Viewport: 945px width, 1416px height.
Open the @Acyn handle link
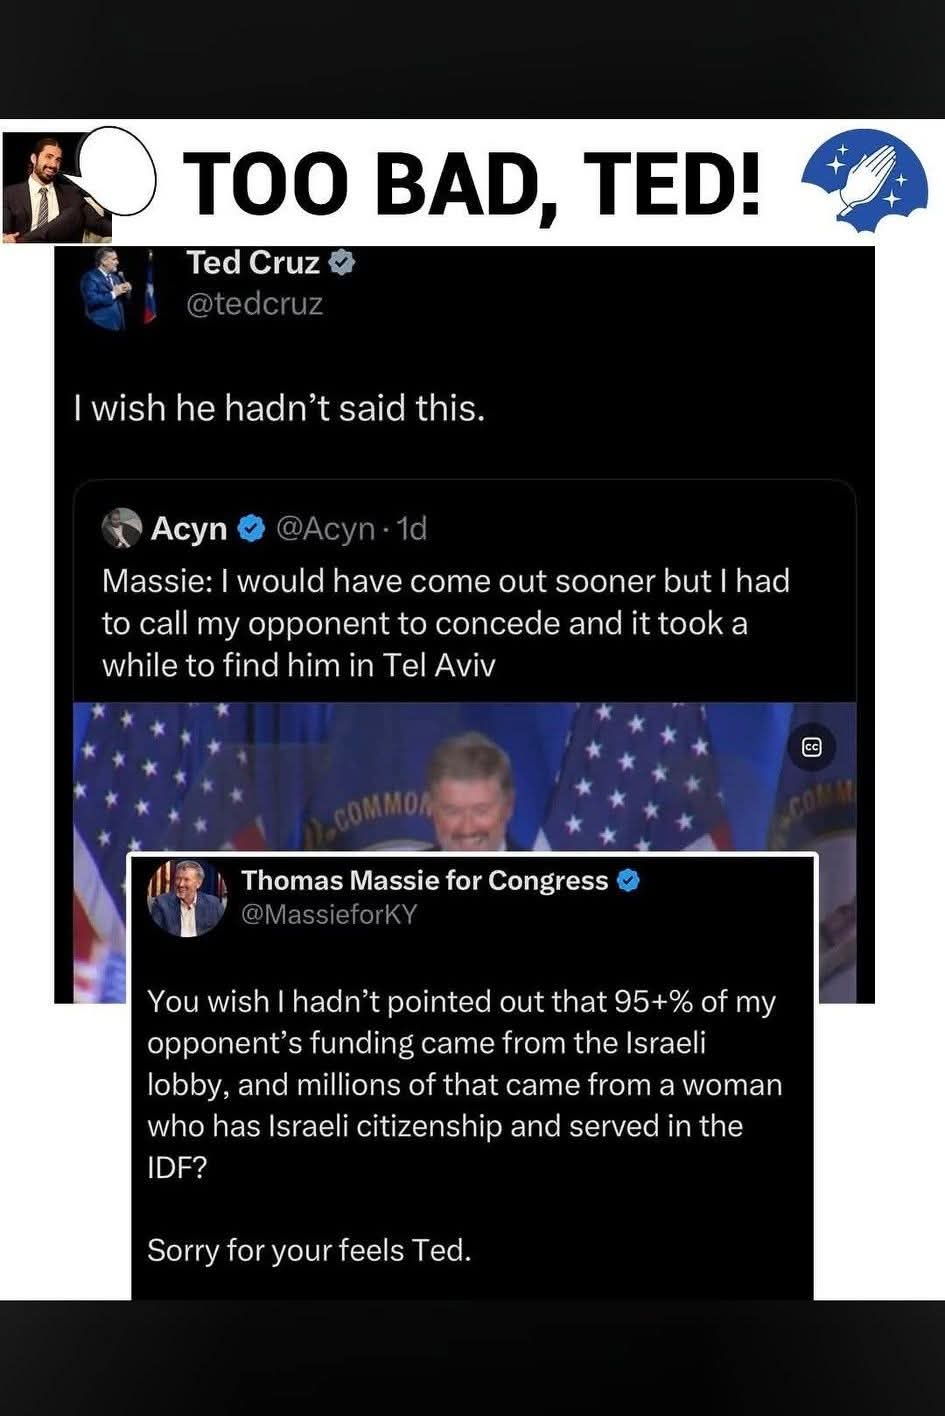tap(324, 528)
